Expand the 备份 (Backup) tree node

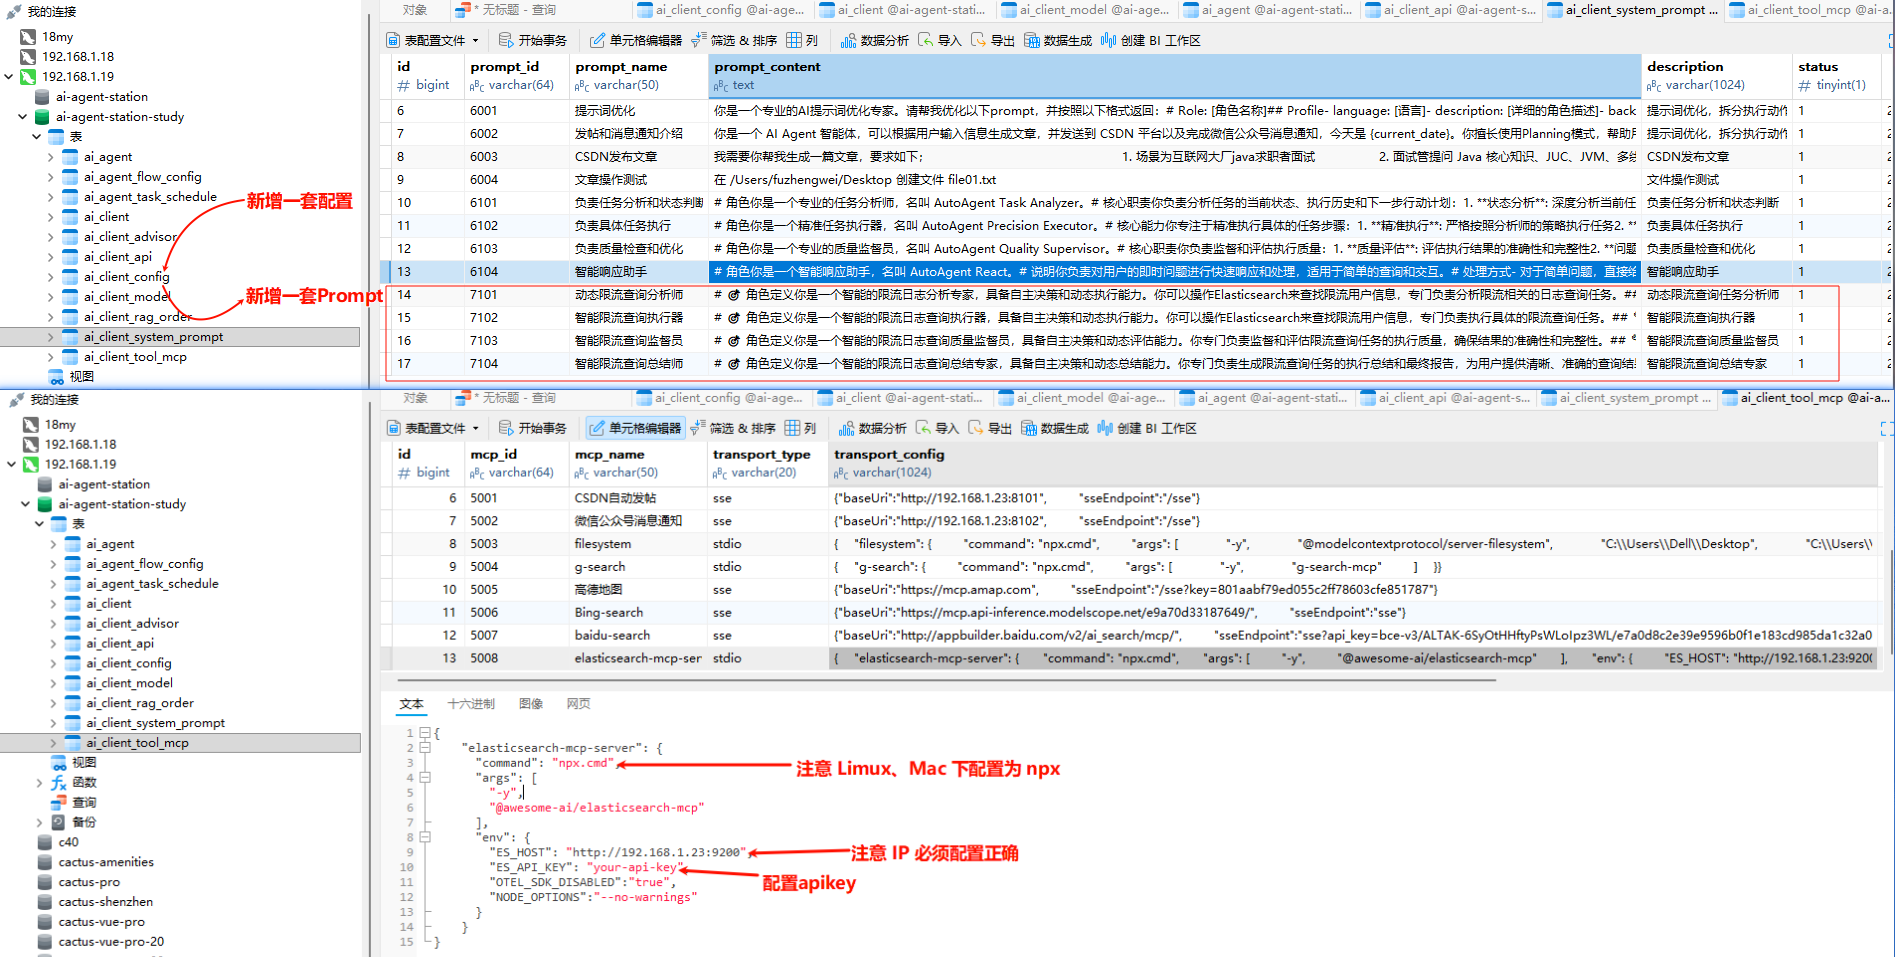pos(40,822)
